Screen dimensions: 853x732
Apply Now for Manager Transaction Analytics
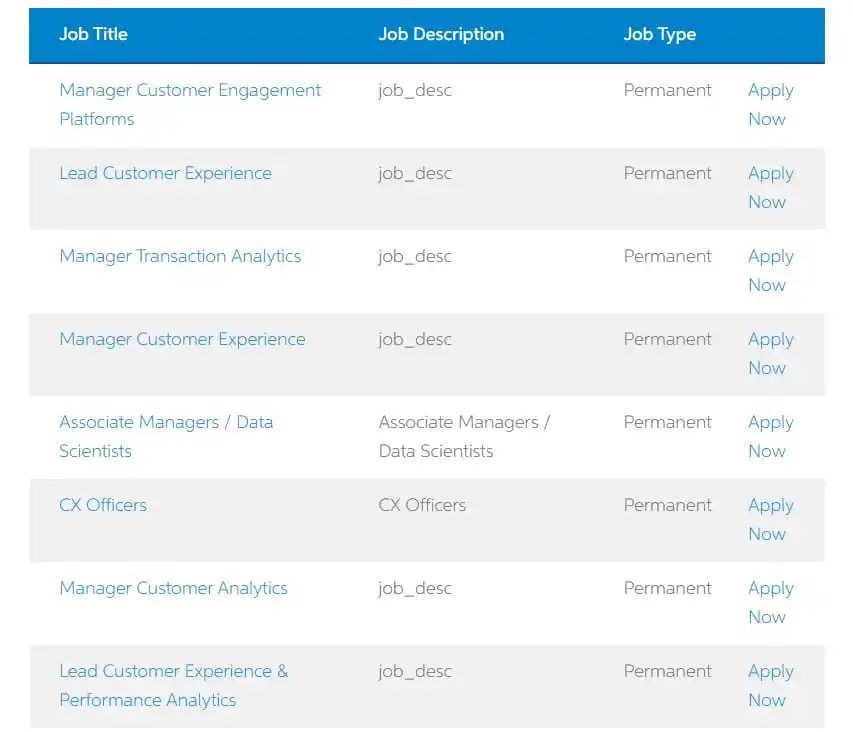771,270
